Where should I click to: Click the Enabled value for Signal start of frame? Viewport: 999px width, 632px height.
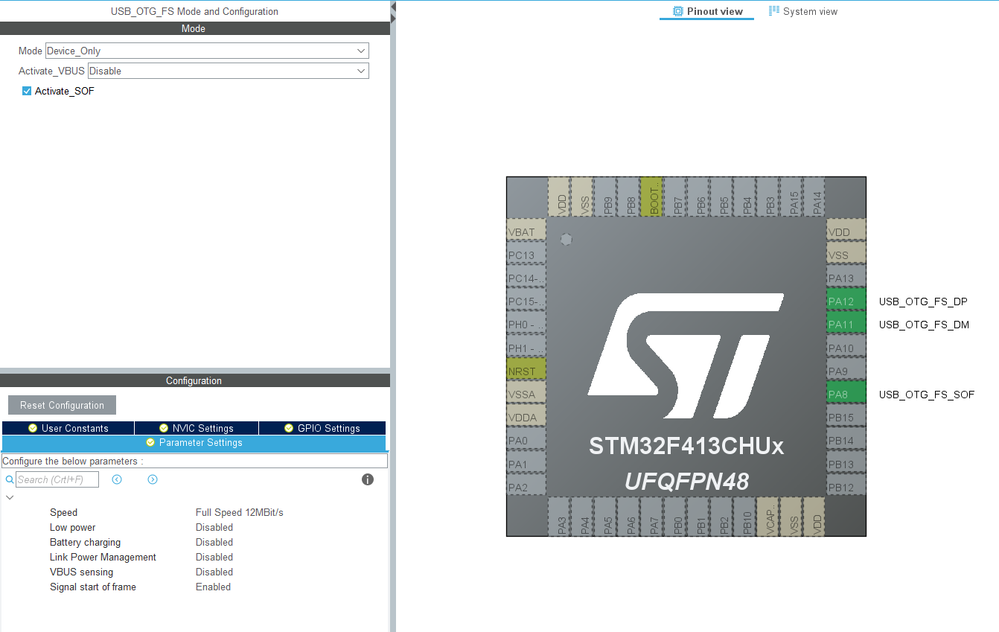tap(213, 587)
